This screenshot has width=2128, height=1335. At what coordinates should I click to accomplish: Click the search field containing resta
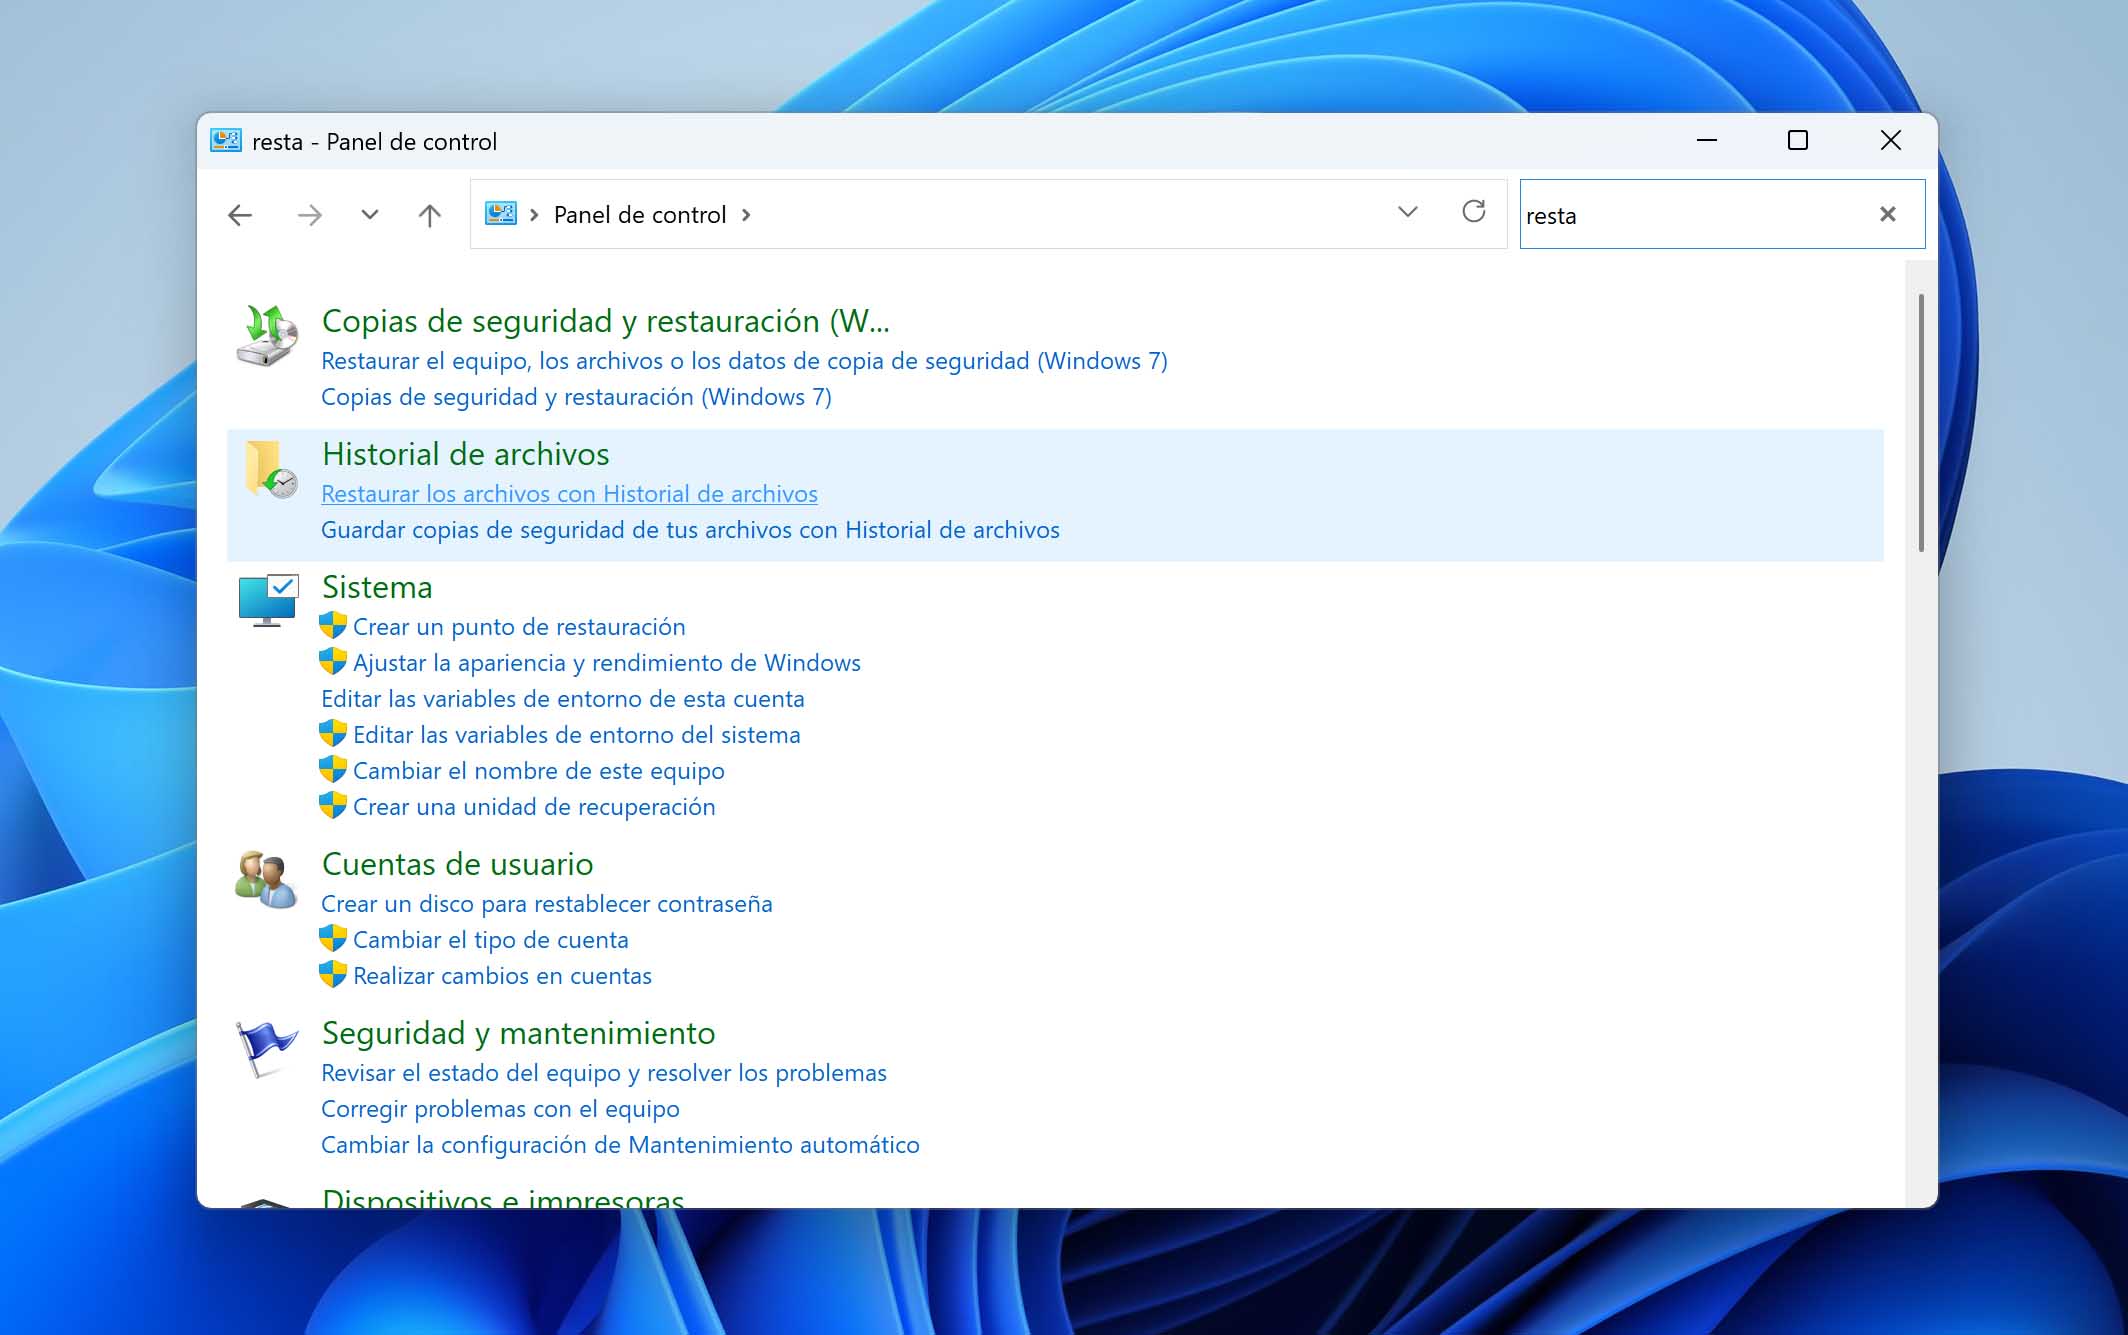1722,214
